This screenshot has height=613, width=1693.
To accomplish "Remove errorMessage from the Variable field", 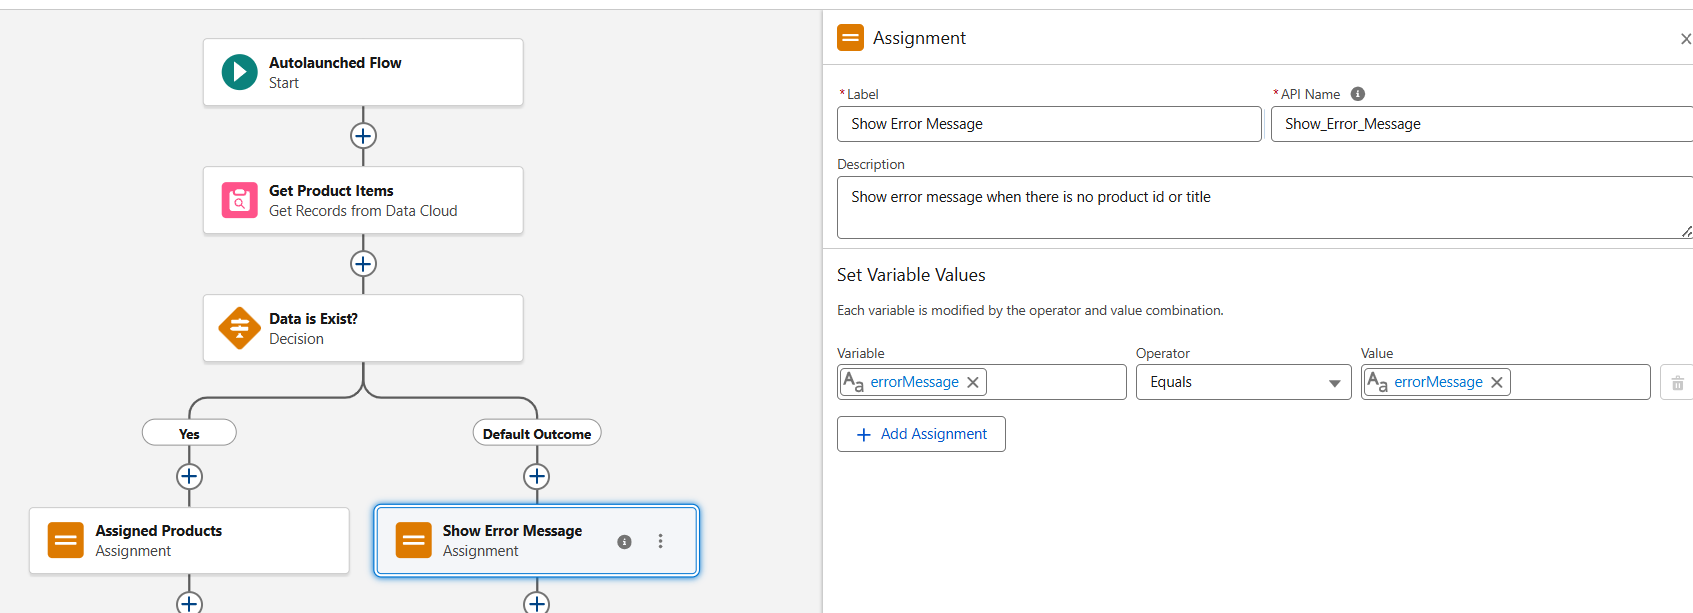I will (973, 382).
